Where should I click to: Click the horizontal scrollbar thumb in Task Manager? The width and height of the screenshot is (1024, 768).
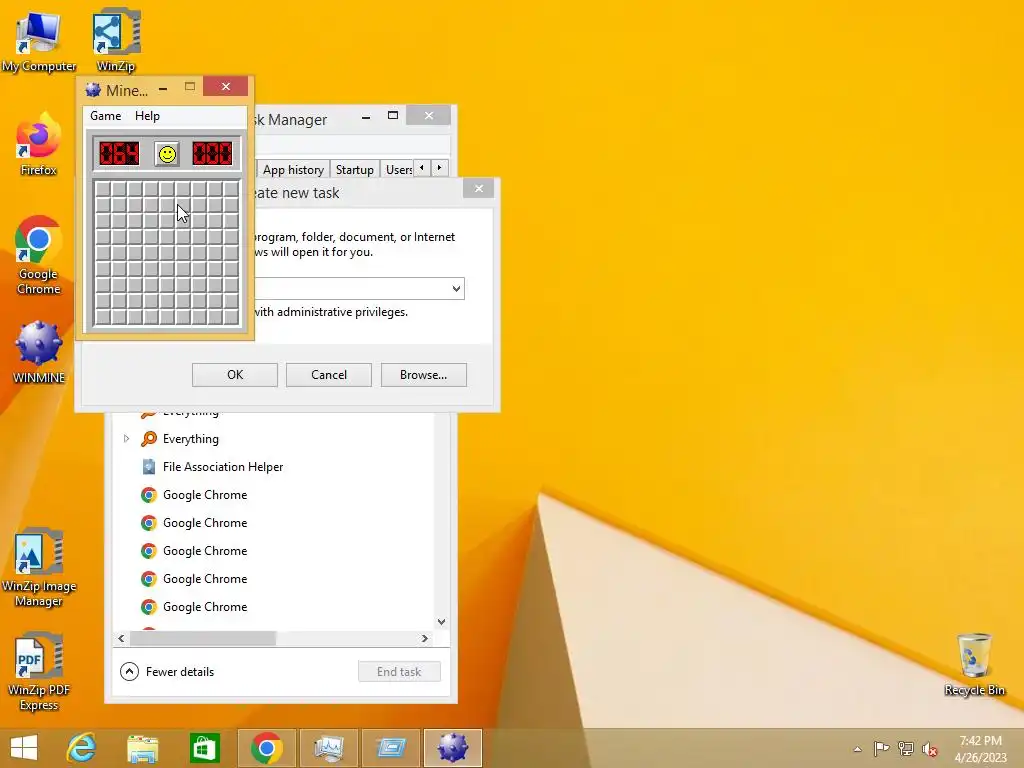coord(203,639)
